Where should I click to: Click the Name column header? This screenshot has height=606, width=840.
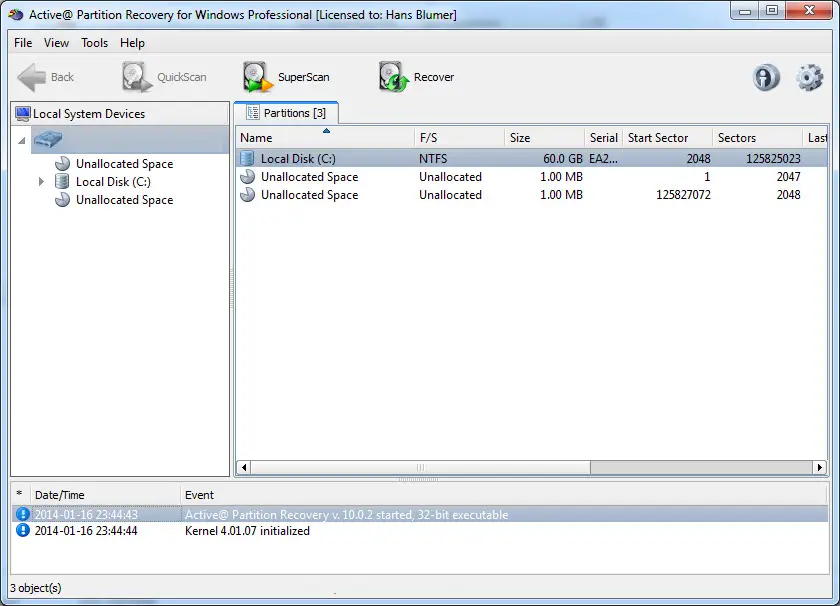point(325,138)
